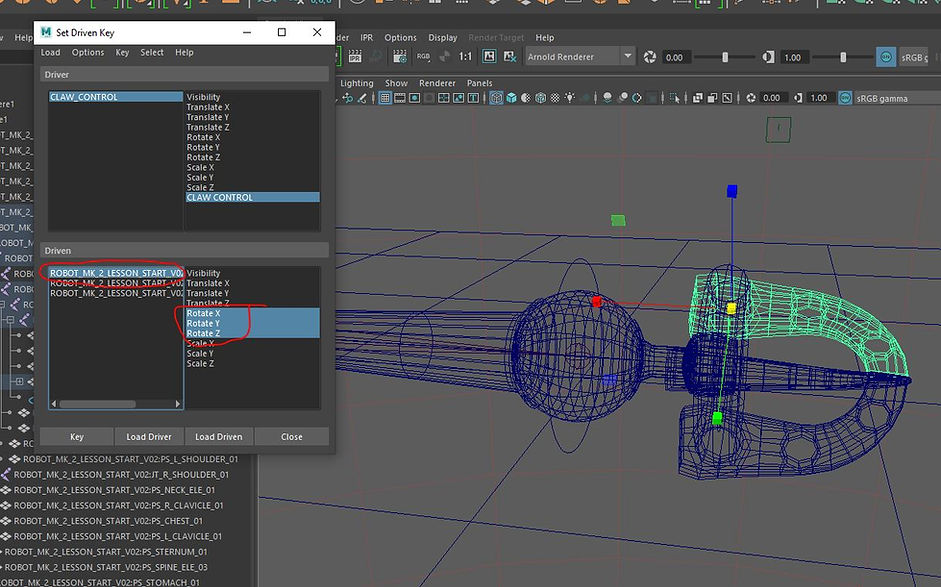Screen dimensions: 941x587
Task: Toggle the film gate display
Action: [x=400, y=98]
